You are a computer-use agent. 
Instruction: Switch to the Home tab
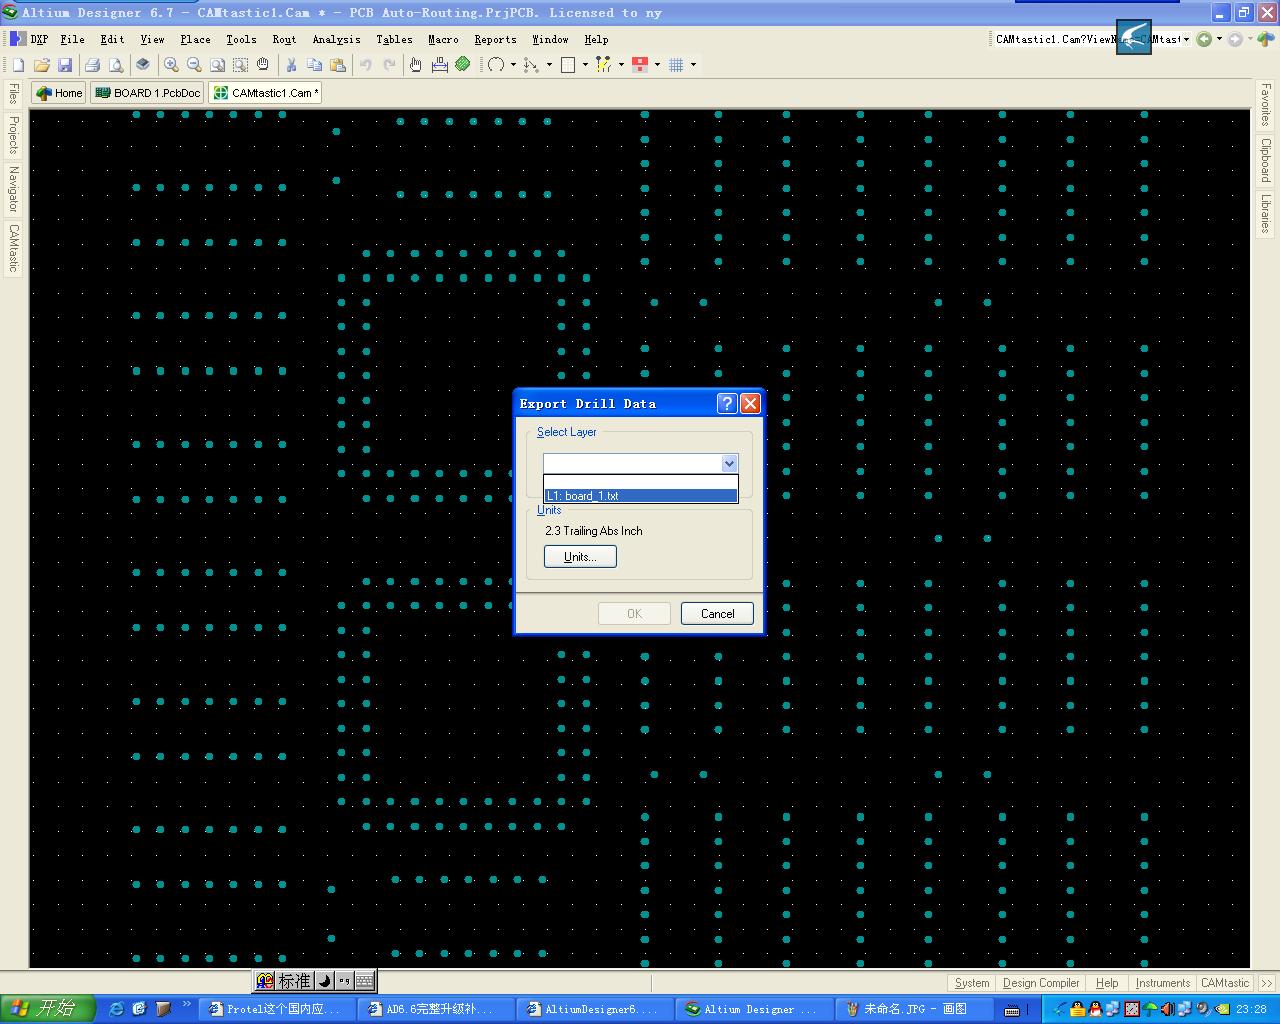point(59,93)
